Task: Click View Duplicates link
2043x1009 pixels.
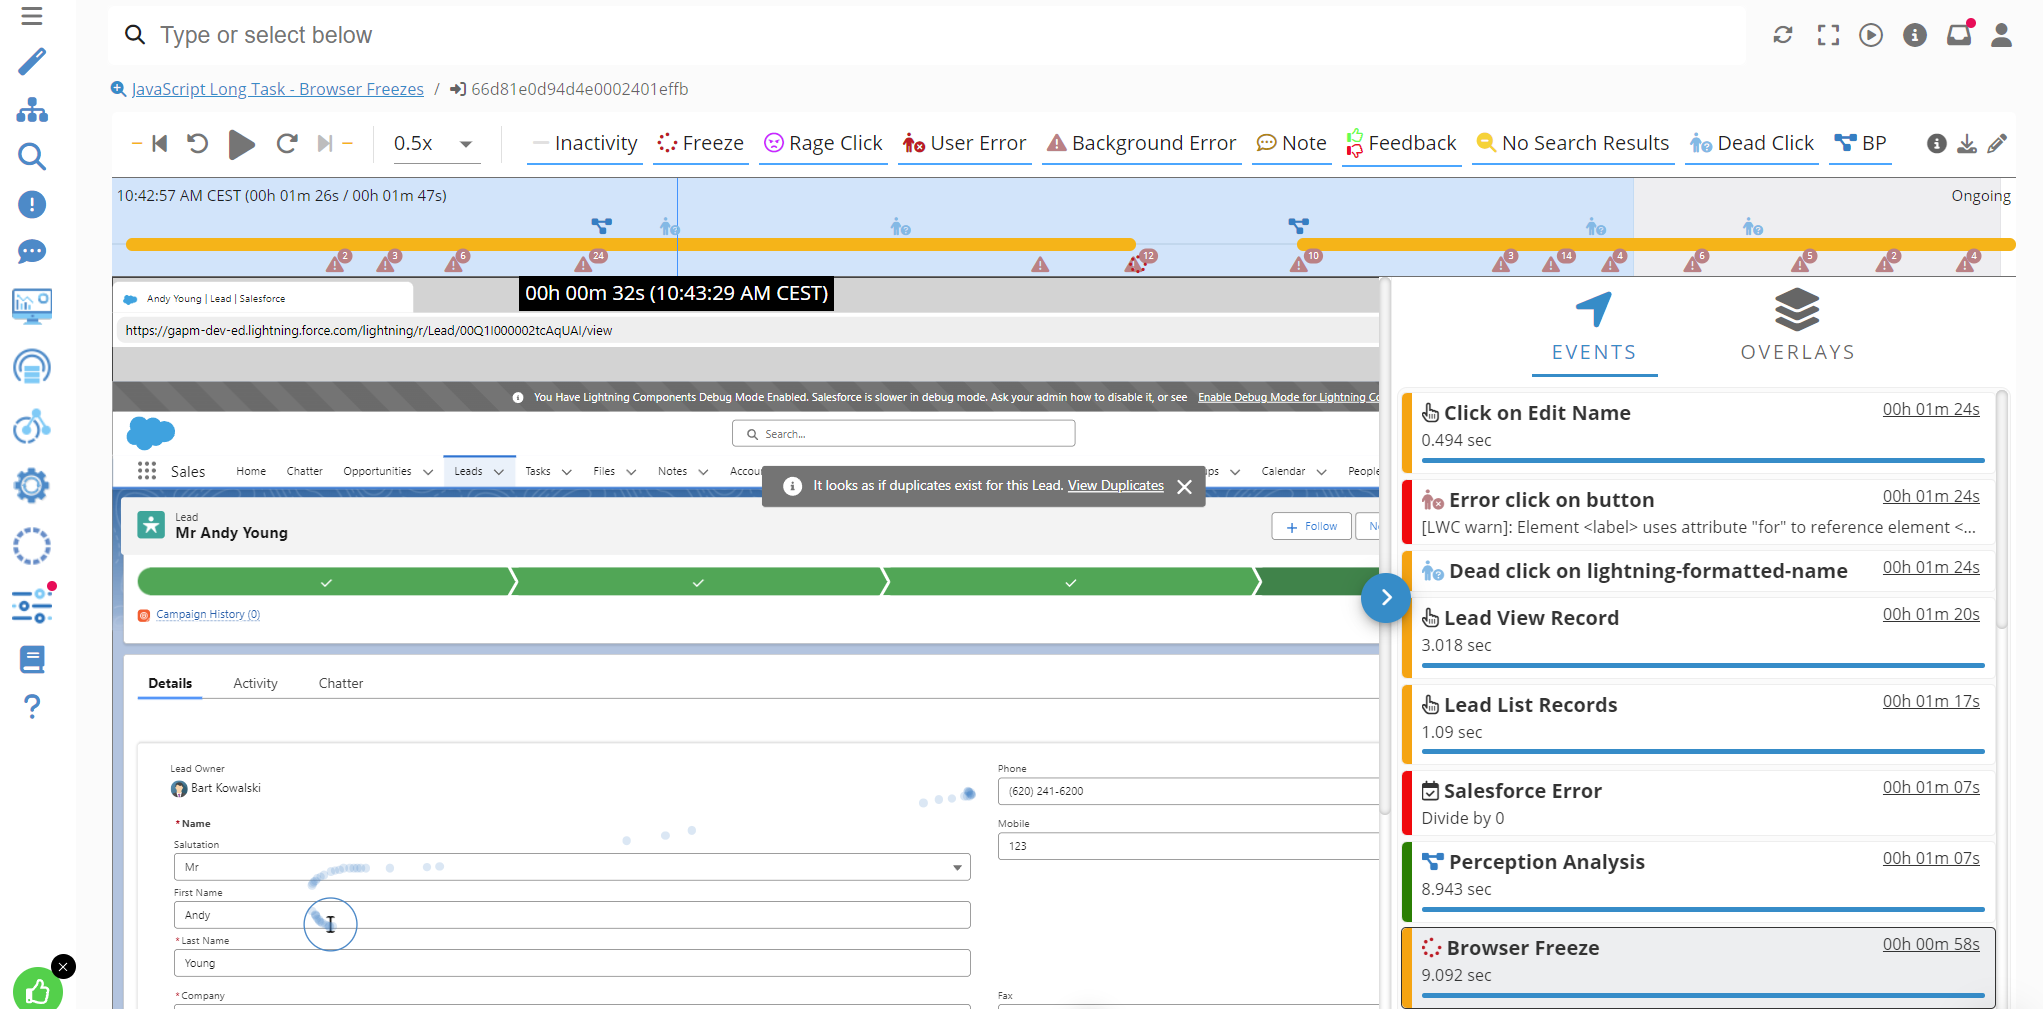Action: pos(1115,486)
